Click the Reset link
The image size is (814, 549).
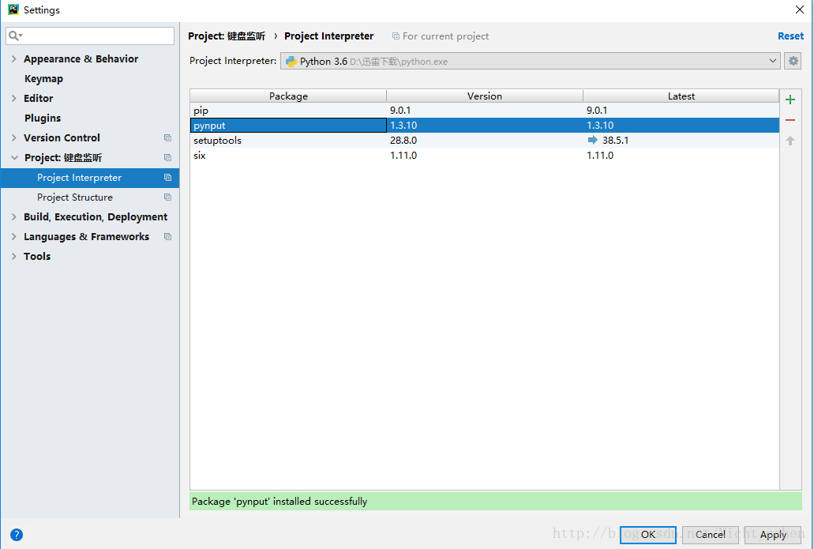tap(790, 36)
